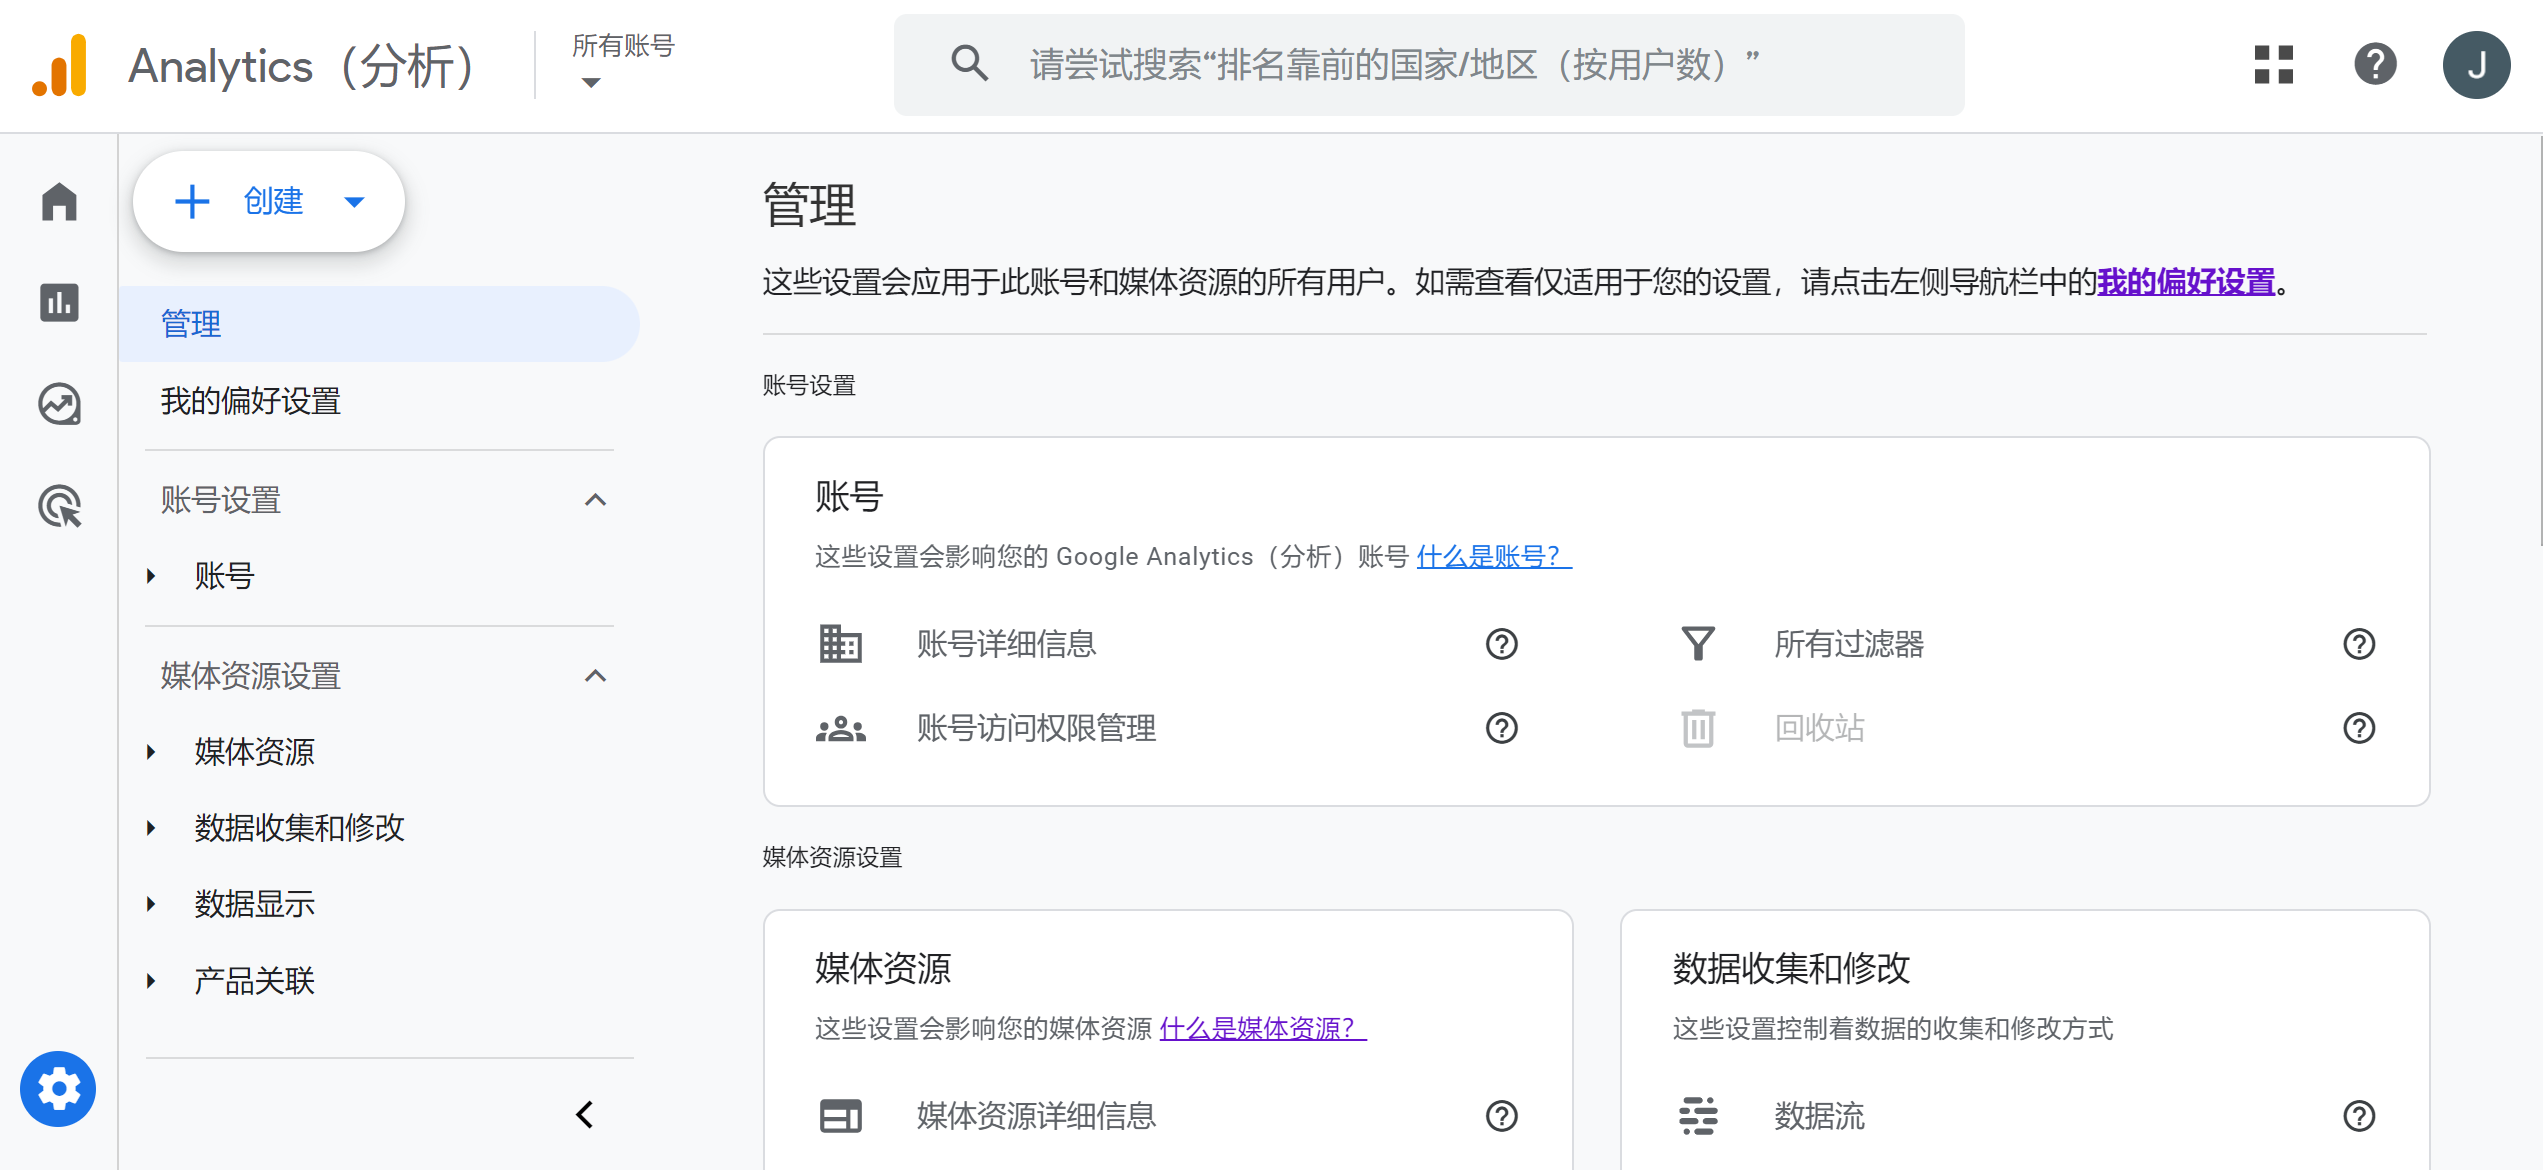Screen dimensions: 2543x1170
Task: Show help for 媒体资源详细信息
Action: click(1501, 1116)
